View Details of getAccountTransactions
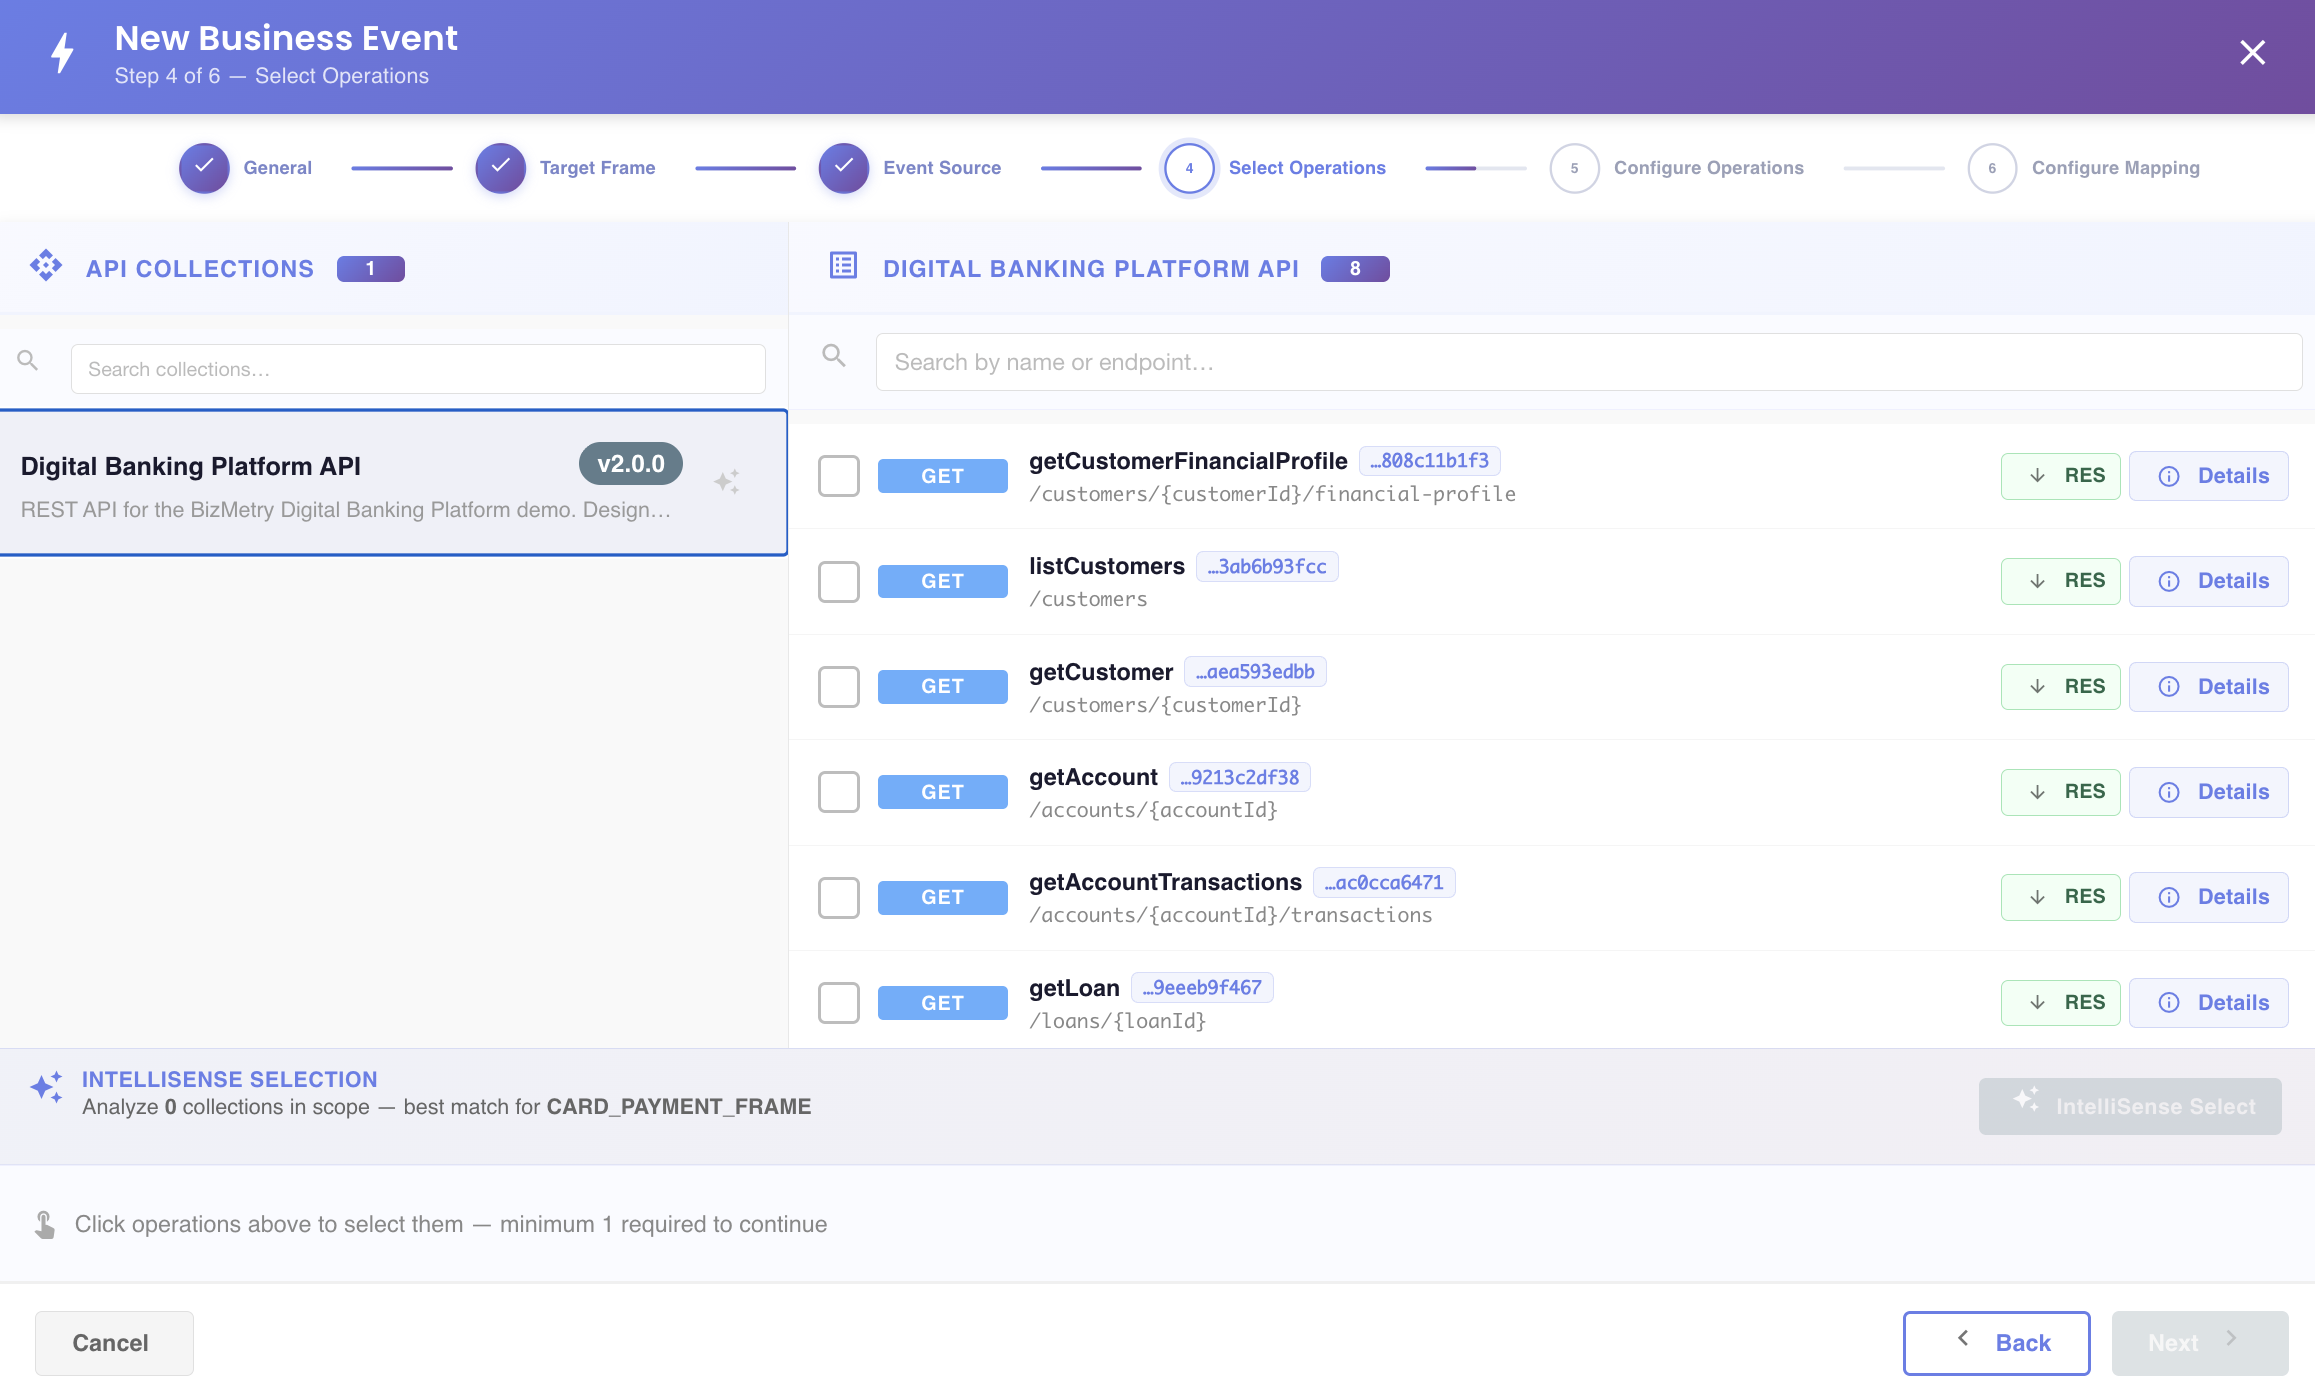Screen dimensions: 2315x1390 [x=2209, y=897]
